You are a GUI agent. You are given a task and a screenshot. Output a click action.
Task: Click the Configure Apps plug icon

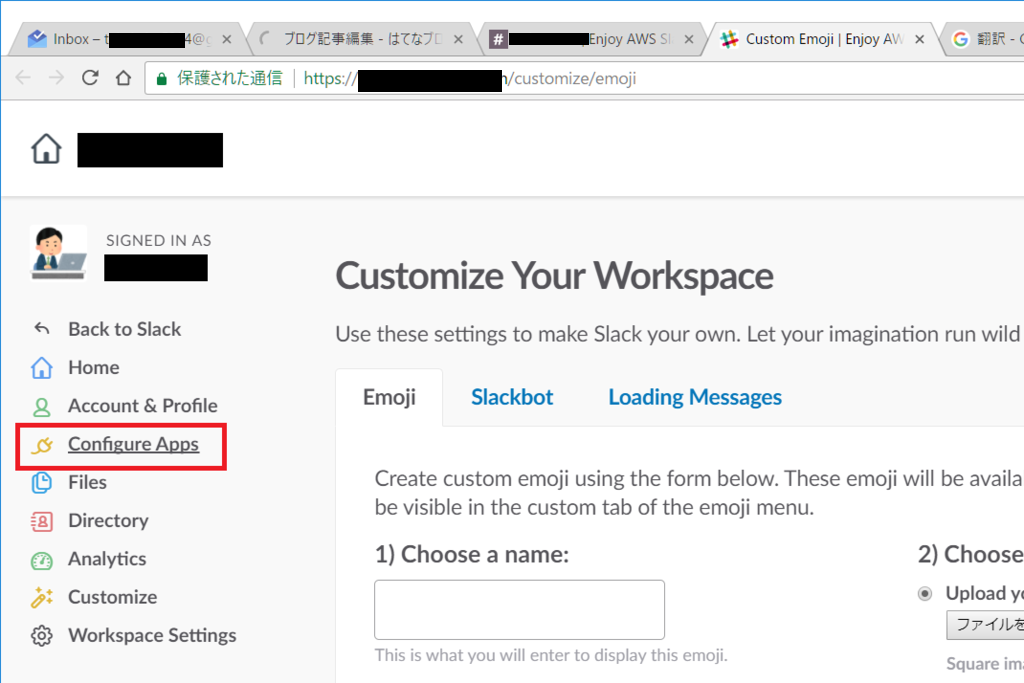[42, 445]
